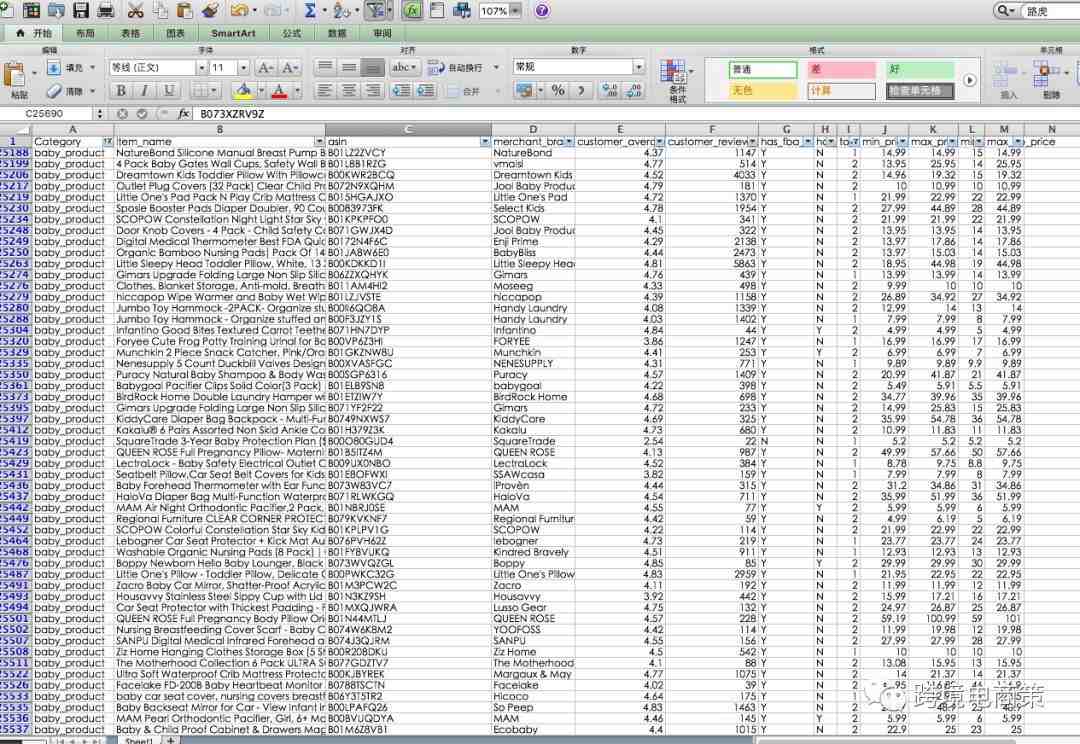Viewport: 1080px width, 744px height.
Task: Toggle Italic formatting
Action: (x=145, y=90)
